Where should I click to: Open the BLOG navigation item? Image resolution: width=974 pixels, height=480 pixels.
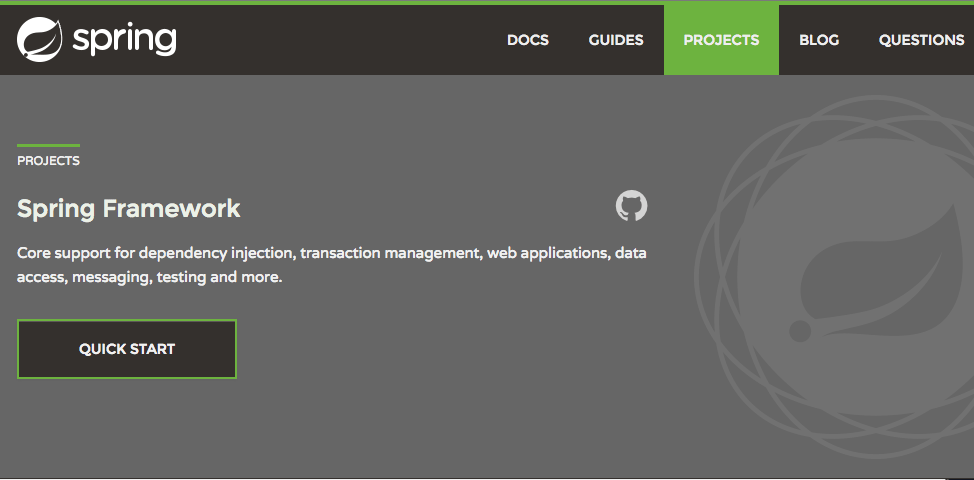pos(819,40)
